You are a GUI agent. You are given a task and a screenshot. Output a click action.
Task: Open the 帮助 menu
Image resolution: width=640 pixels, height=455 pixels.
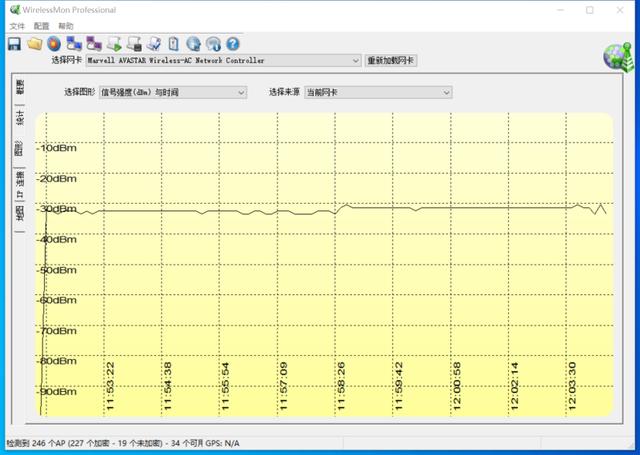66,26
